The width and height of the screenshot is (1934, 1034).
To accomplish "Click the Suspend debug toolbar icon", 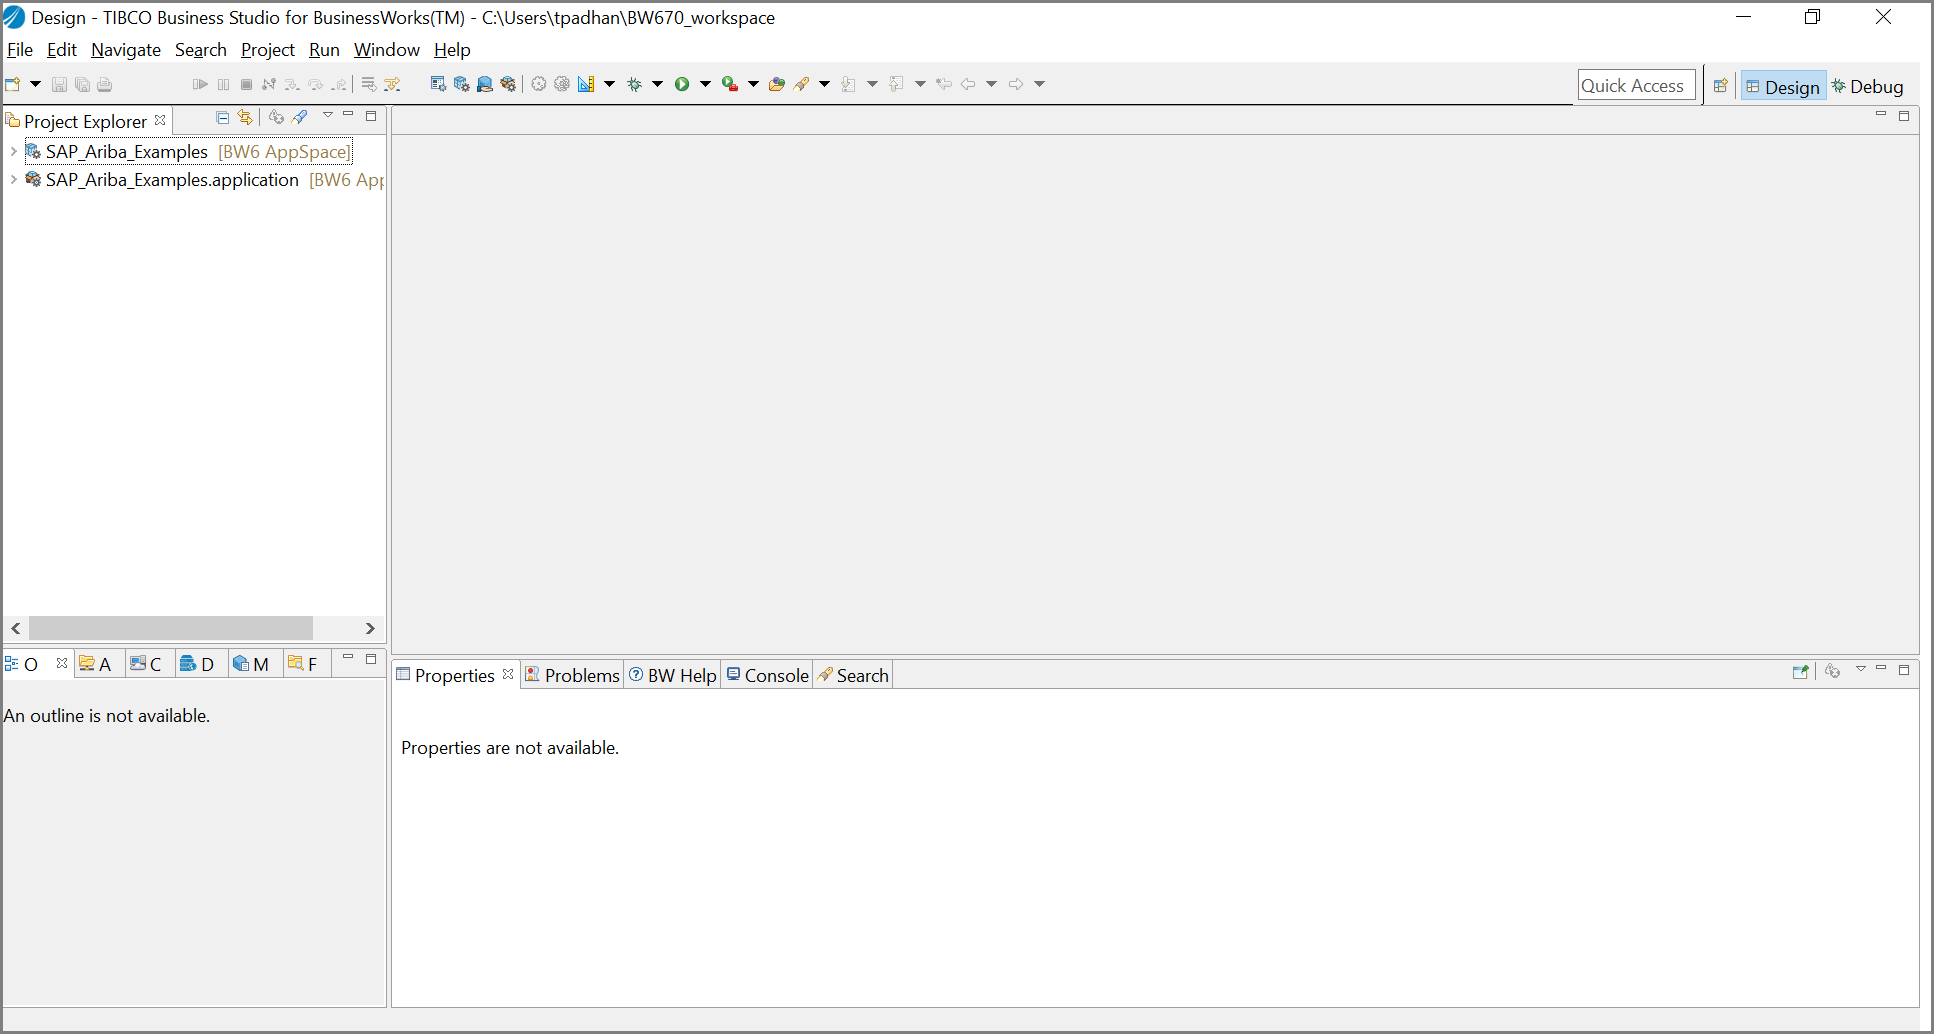I will click(223, 84).
